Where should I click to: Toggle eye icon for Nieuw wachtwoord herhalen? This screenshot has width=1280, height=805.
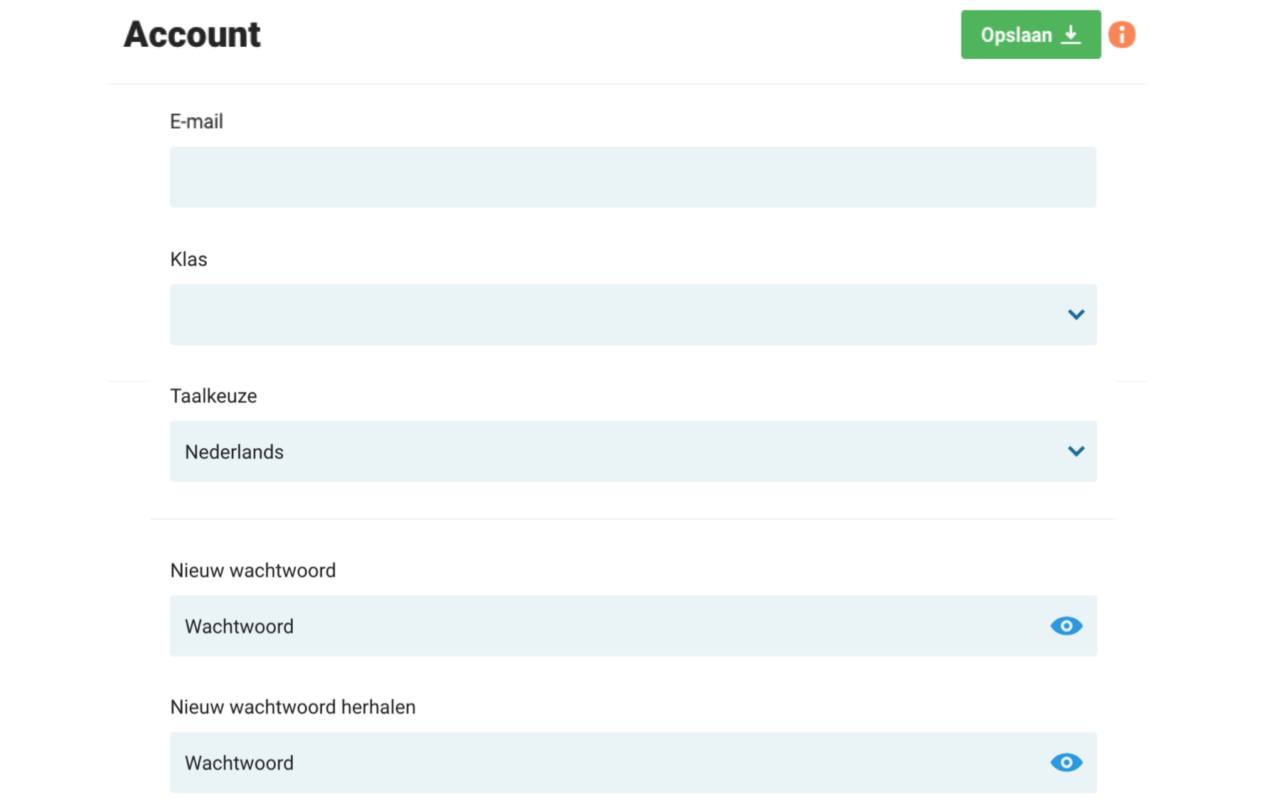pos(1066,763)
